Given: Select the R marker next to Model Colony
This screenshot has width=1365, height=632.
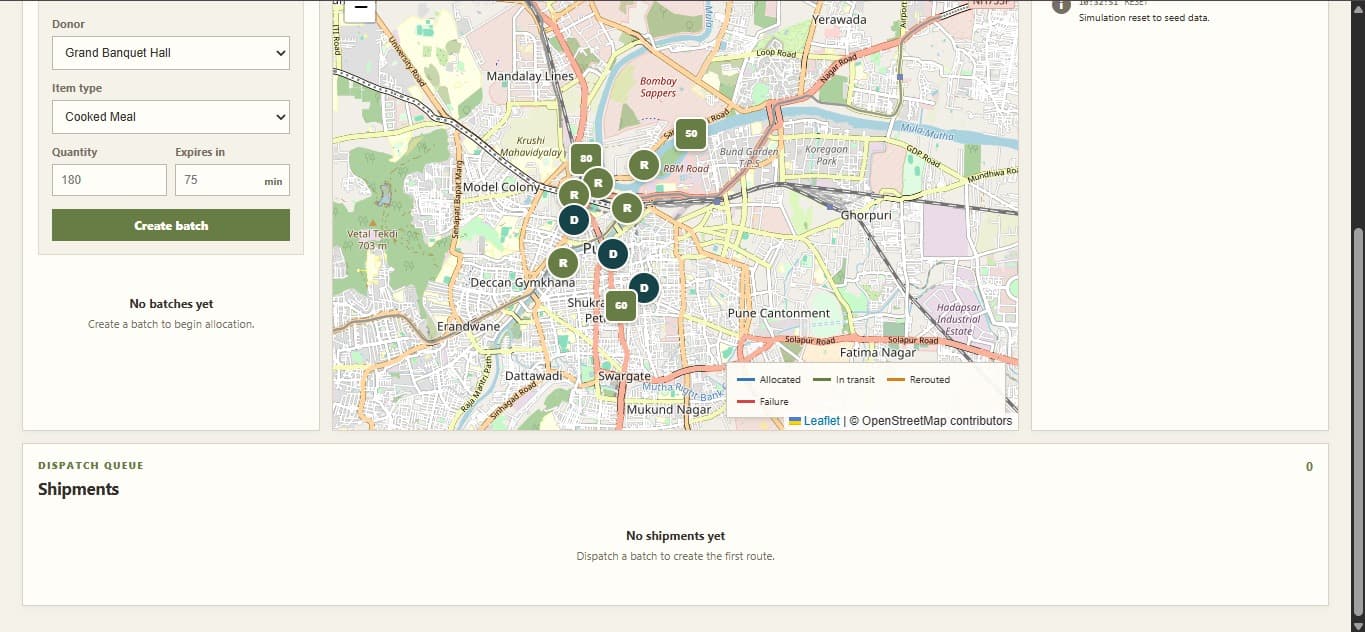Looking at the screenshot, I should 574,194.
